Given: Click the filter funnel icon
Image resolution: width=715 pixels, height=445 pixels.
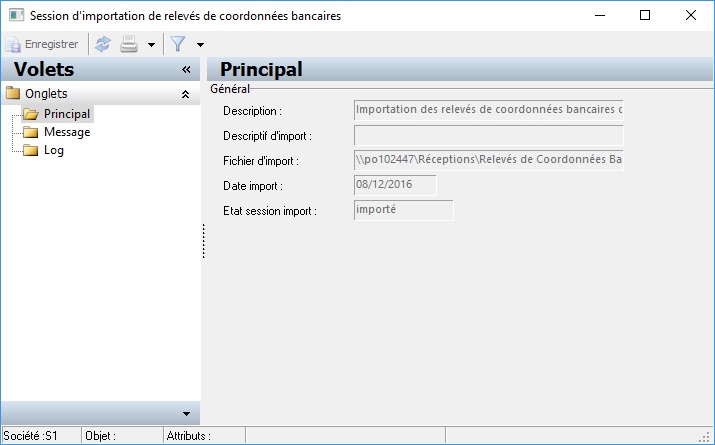Looking at the screenshot, I should (x=178, y=44).
